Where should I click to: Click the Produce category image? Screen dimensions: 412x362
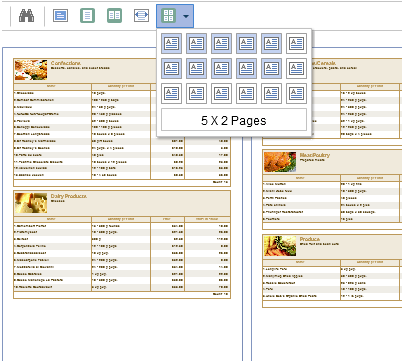280,246
